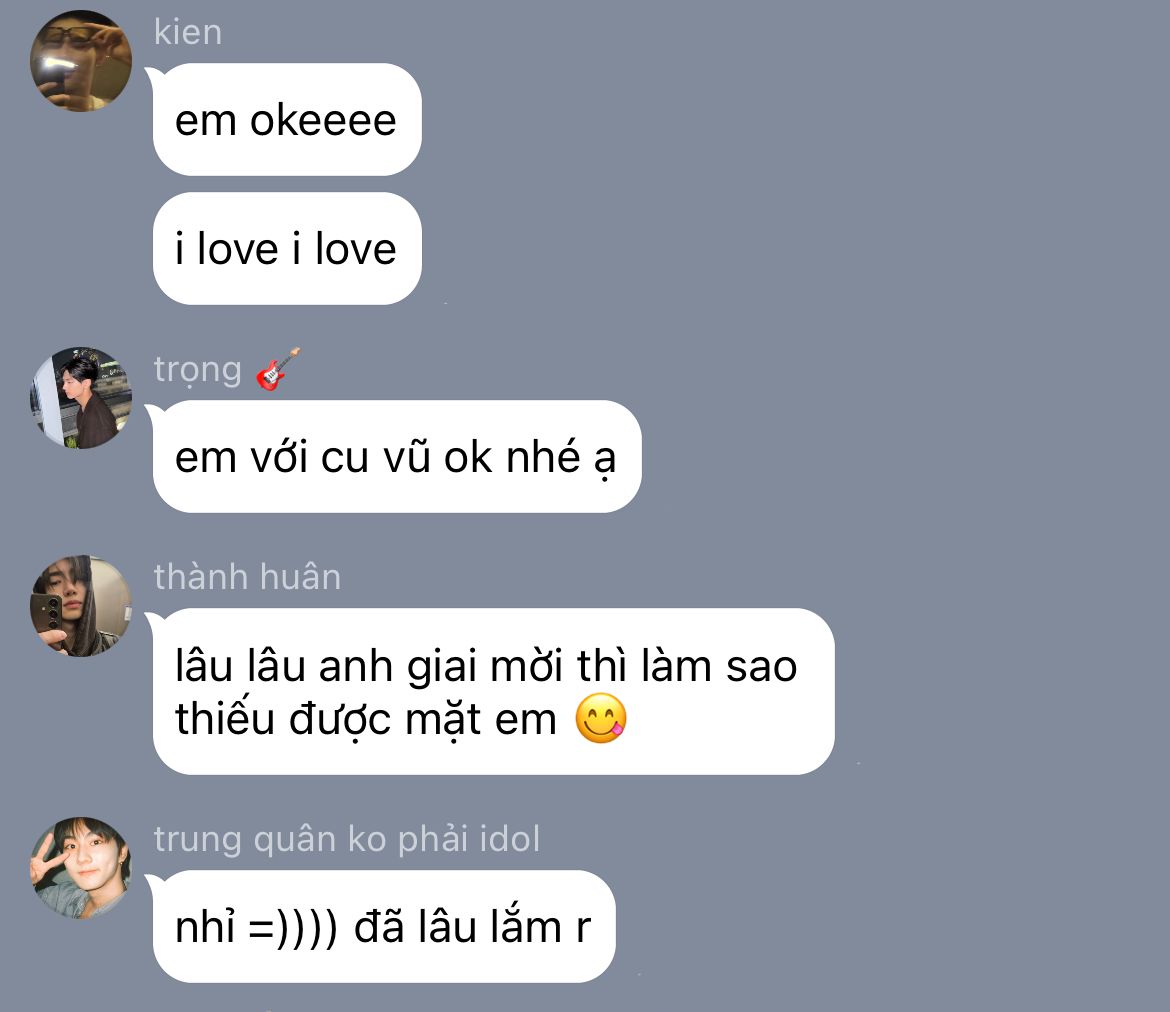Tap the word 'okeeee' in first bubble
This screenshot has height=1012, width=1170.
point(323,121)
